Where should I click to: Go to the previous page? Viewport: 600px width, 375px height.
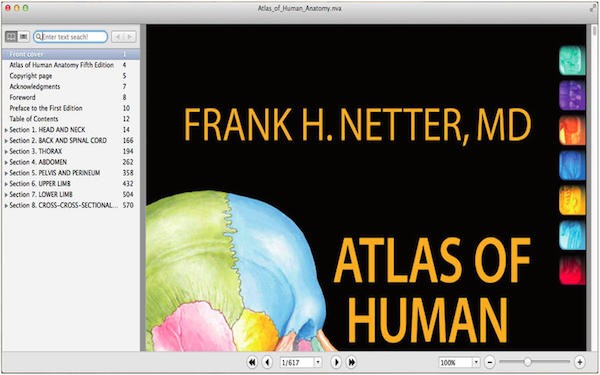click(x=267, y=362)
